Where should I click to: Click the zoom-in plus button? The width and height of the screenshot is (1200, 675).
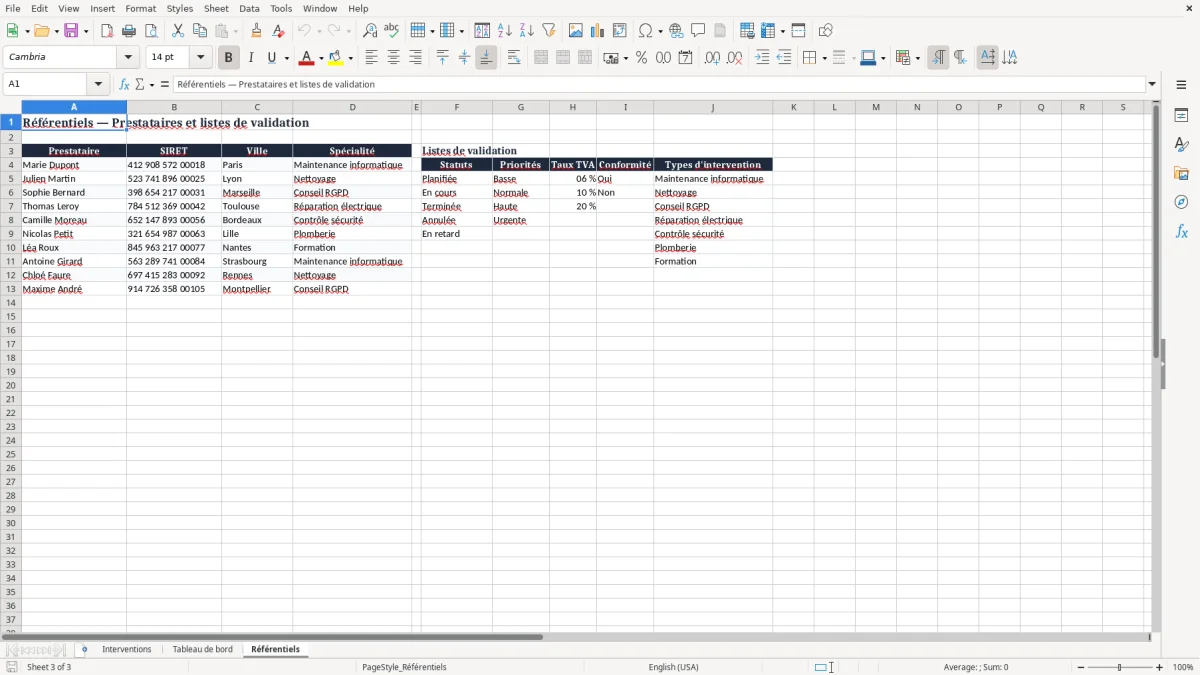pos(1160,667)
